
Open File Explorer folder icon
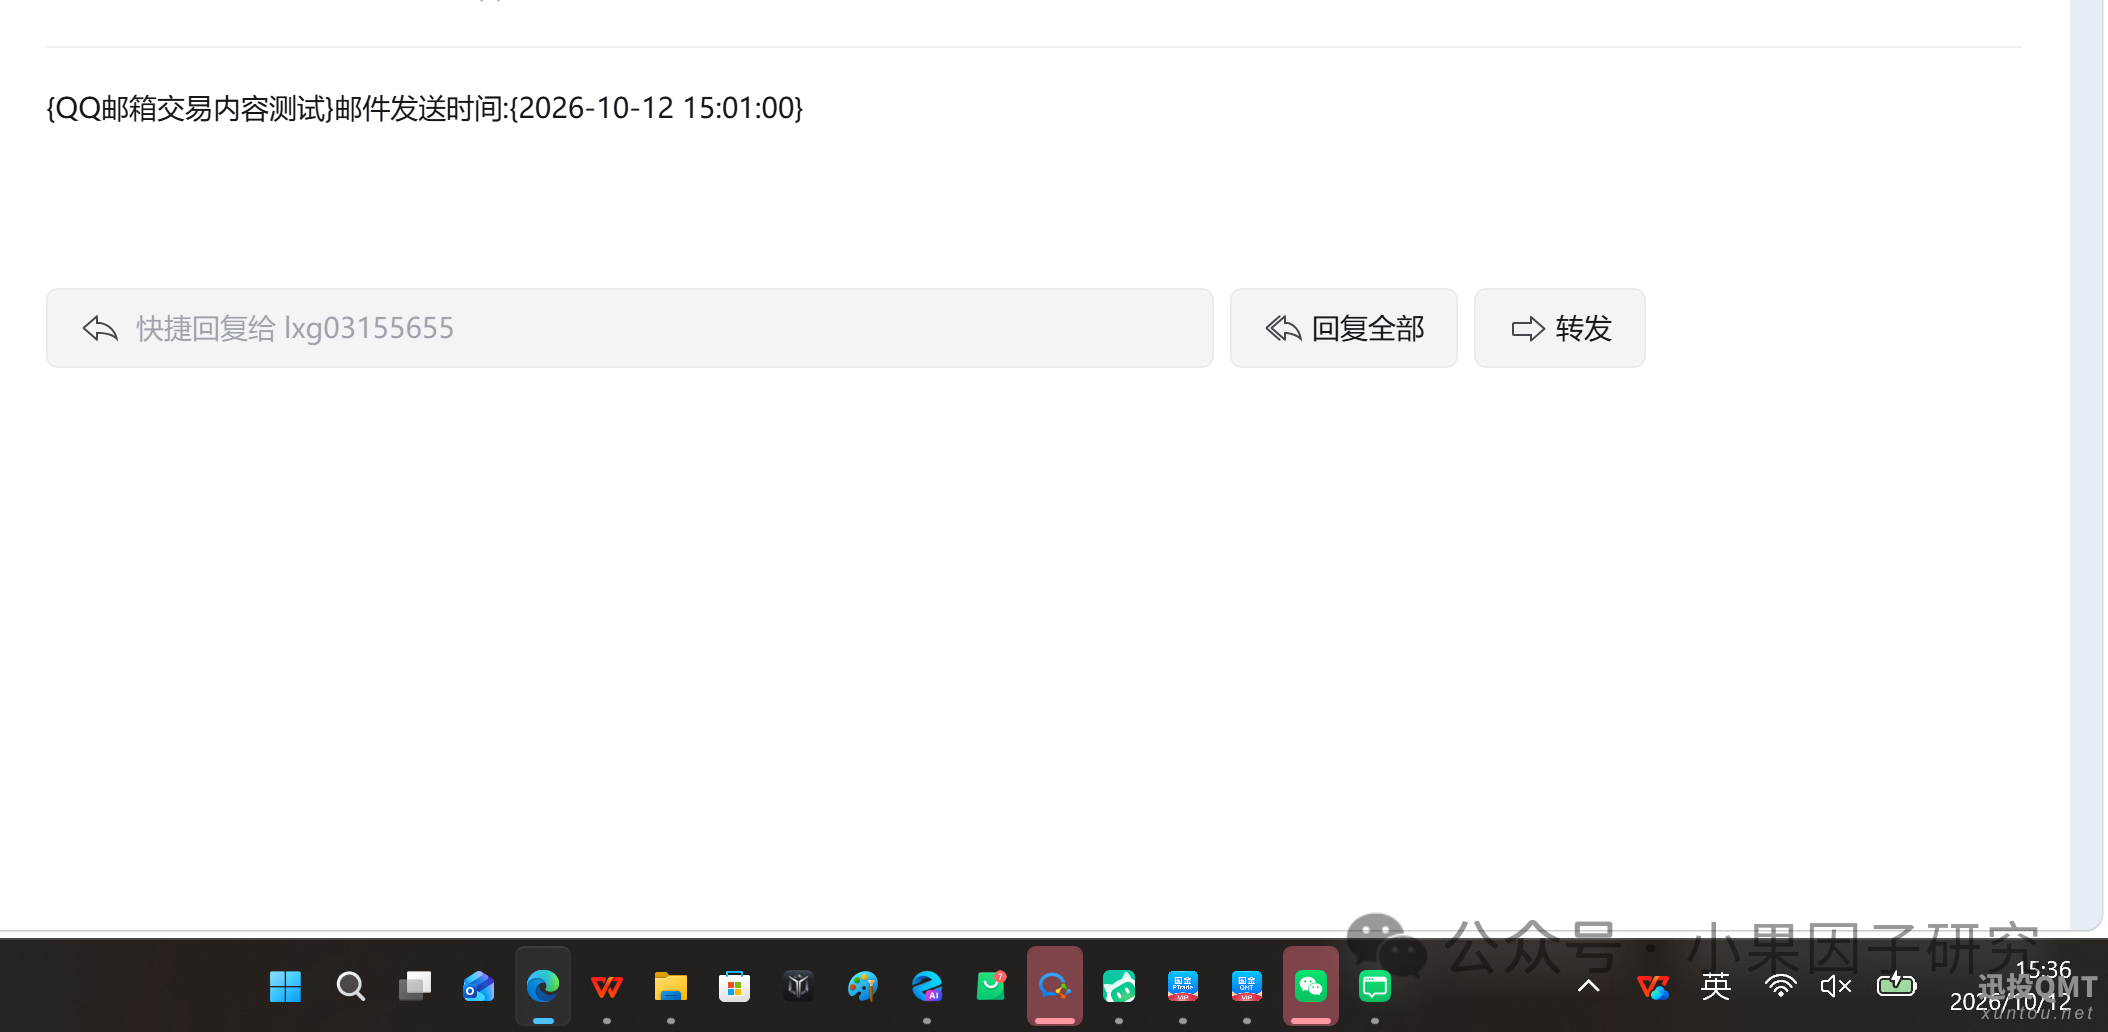[670, 987]
